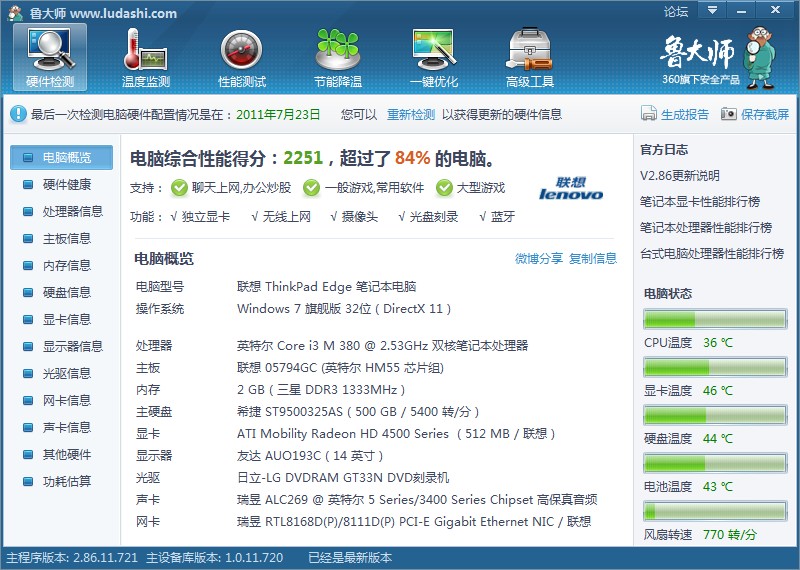Viewport: 800px width, 570px height.
Task: Open the 高级工具 toolbox icon
Action: coord(530,57)
